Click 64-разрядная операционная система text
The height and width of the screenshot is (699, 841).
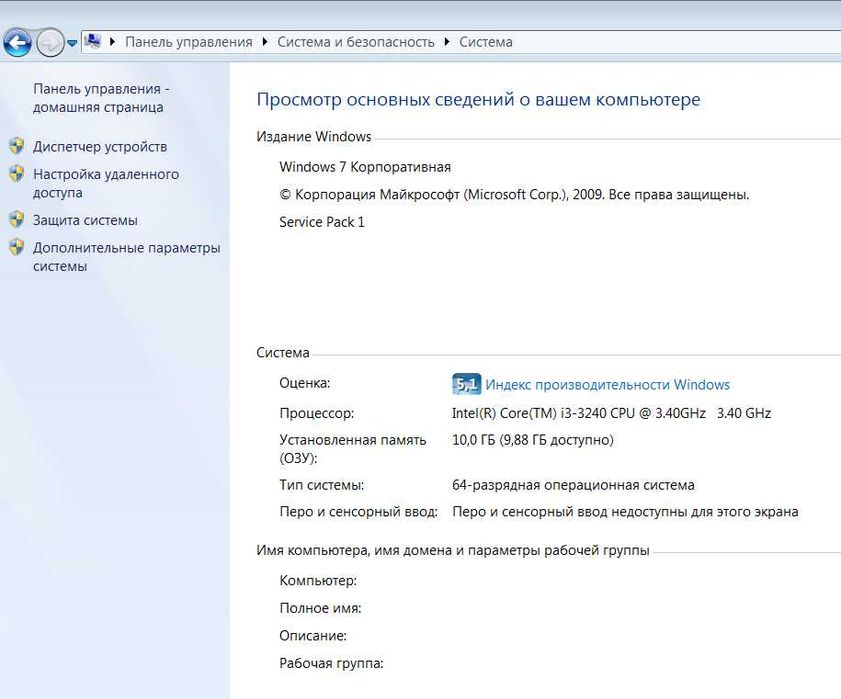573,485
